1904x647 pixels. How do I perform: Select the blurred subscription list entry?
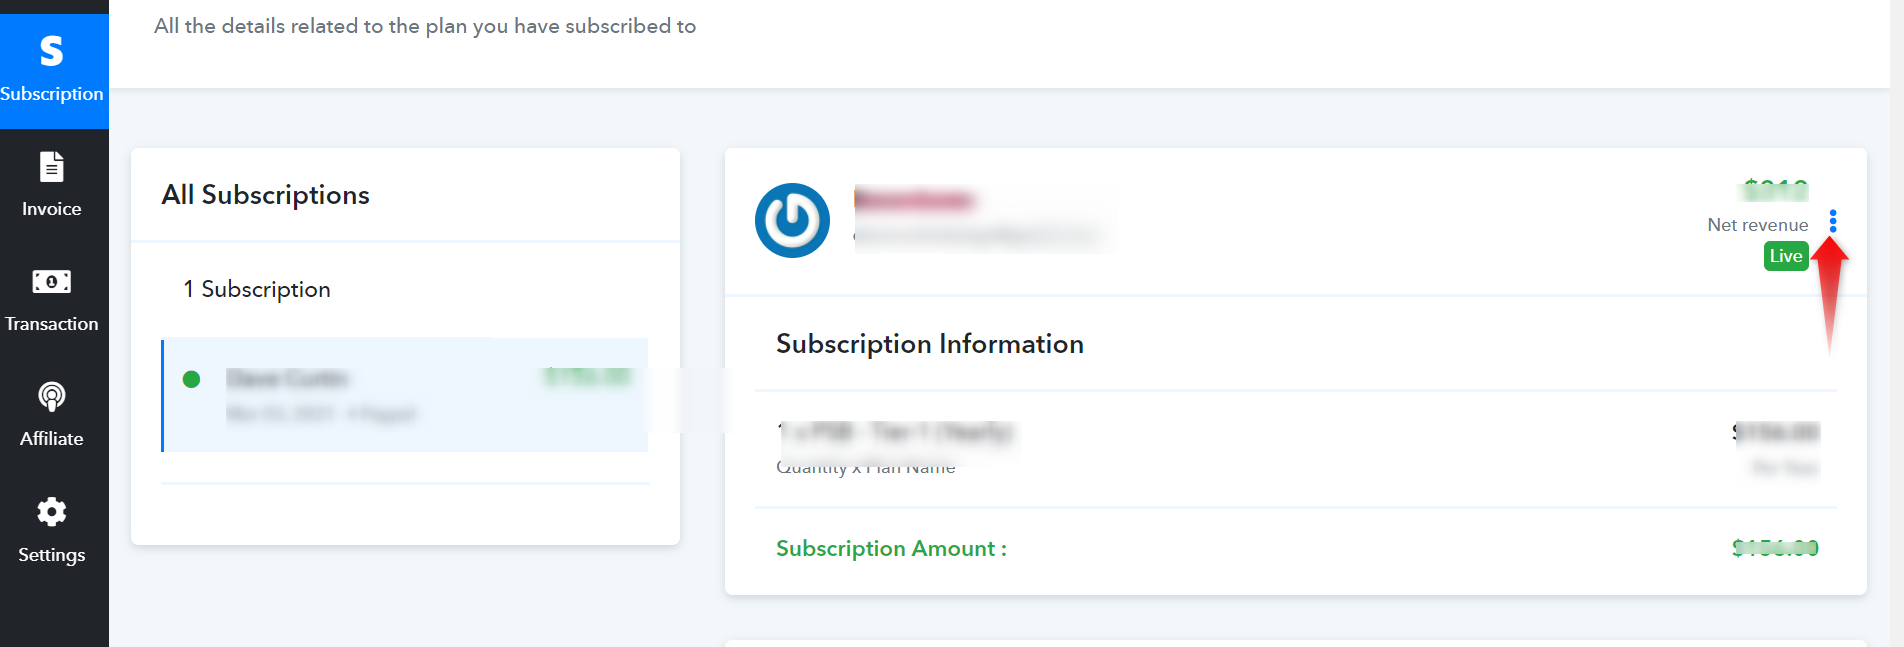405,395
